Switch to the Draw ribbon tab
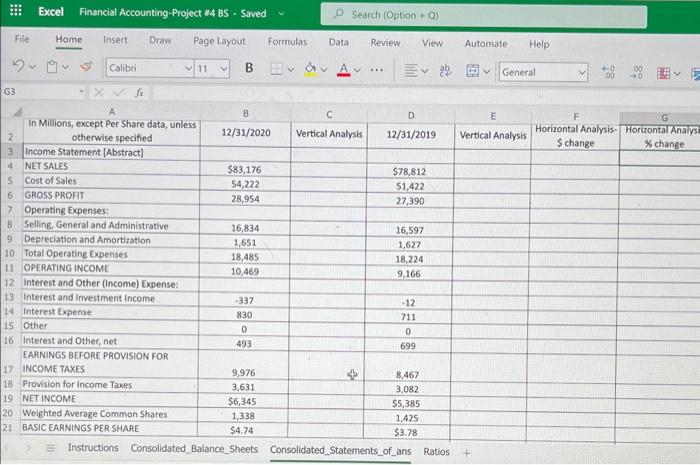The width and height of the screenshot is (700, 465). (x=160, y=41)
